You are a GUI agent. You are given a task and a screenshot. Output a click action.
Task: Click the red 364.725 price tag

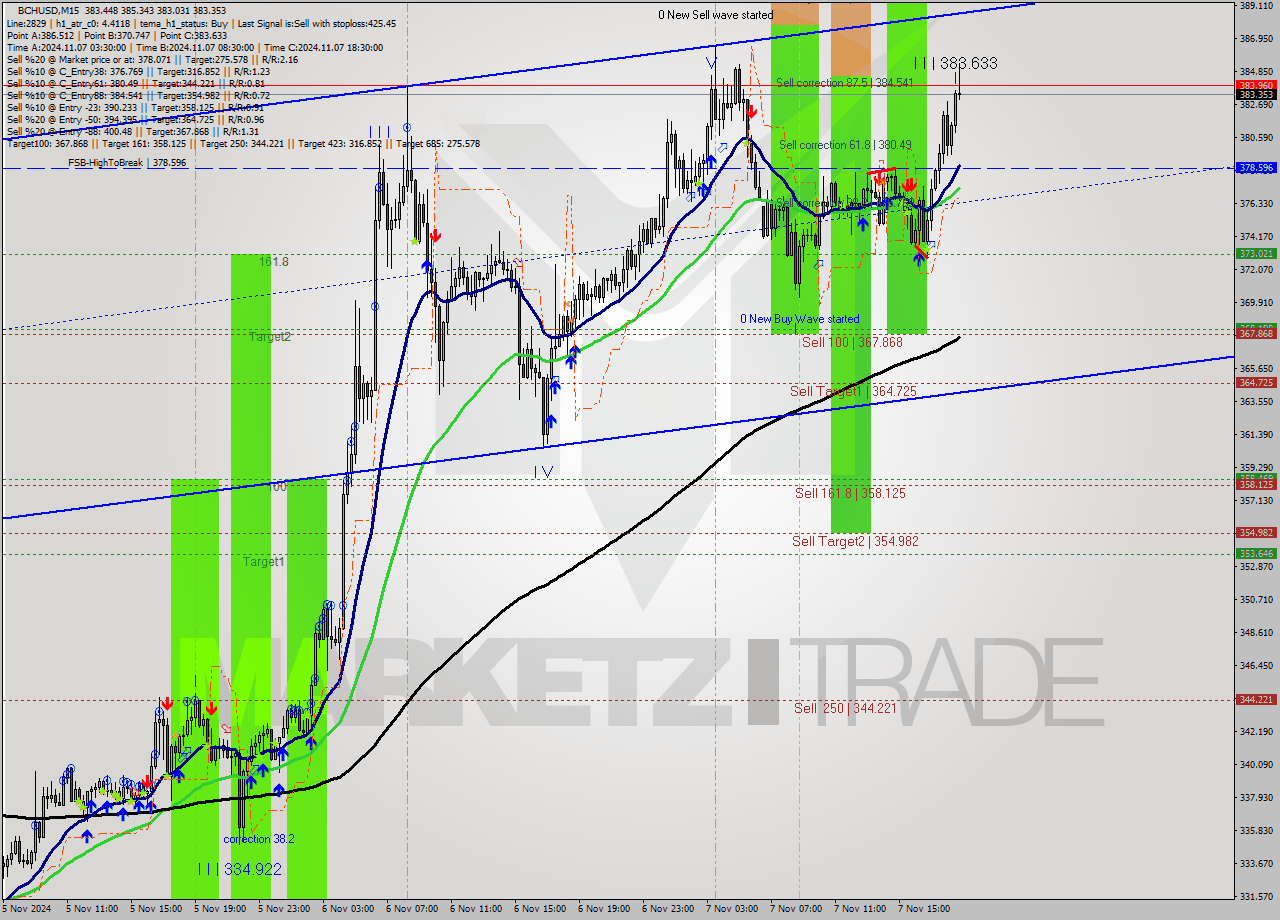tap(1256, 383)
